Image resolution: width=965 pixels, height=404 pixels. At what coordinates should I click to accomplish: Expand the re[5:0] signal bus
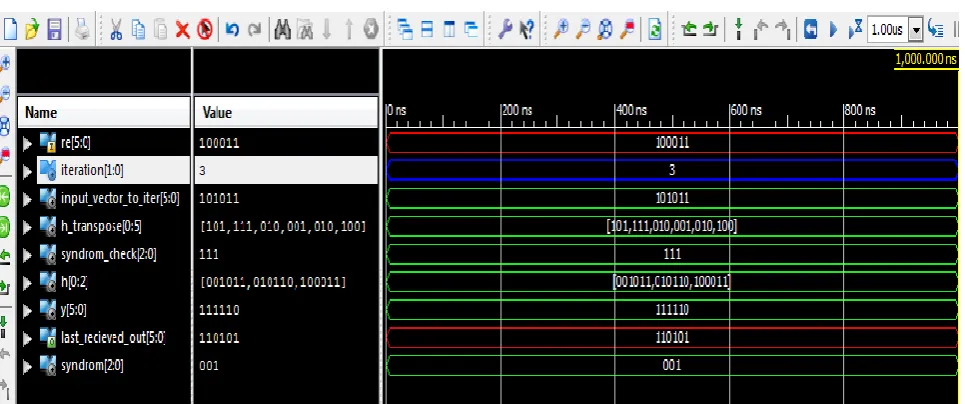coord(27,143)
